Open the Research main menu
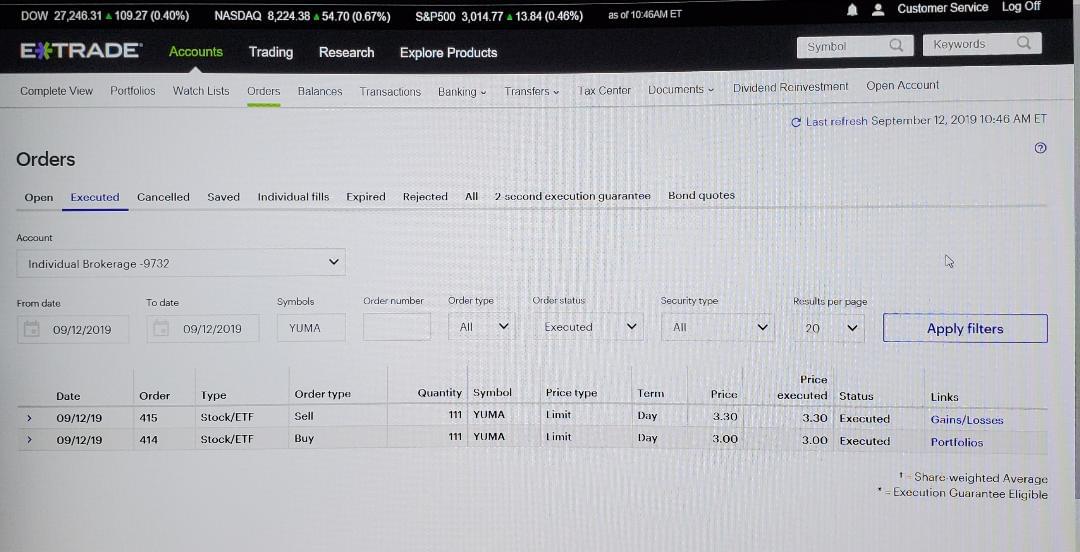The image size is (1080, 552). [x=346, y=52]
